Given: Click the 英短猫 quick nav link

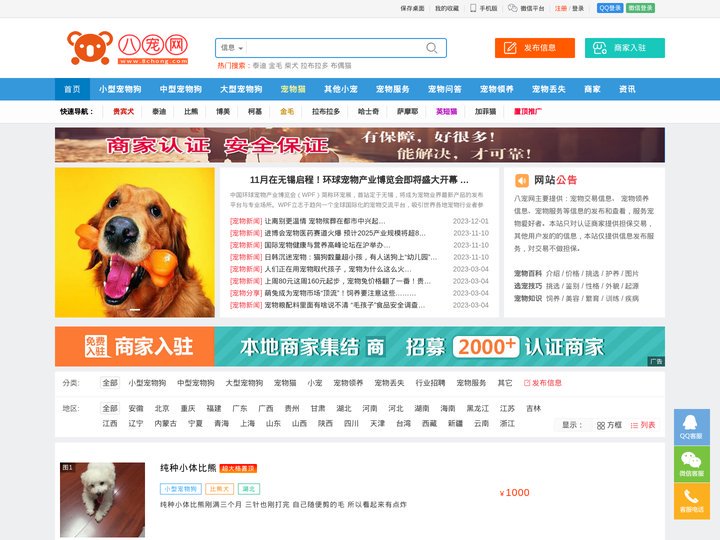Looking at the screenshot, I should (x=446, y=111).
